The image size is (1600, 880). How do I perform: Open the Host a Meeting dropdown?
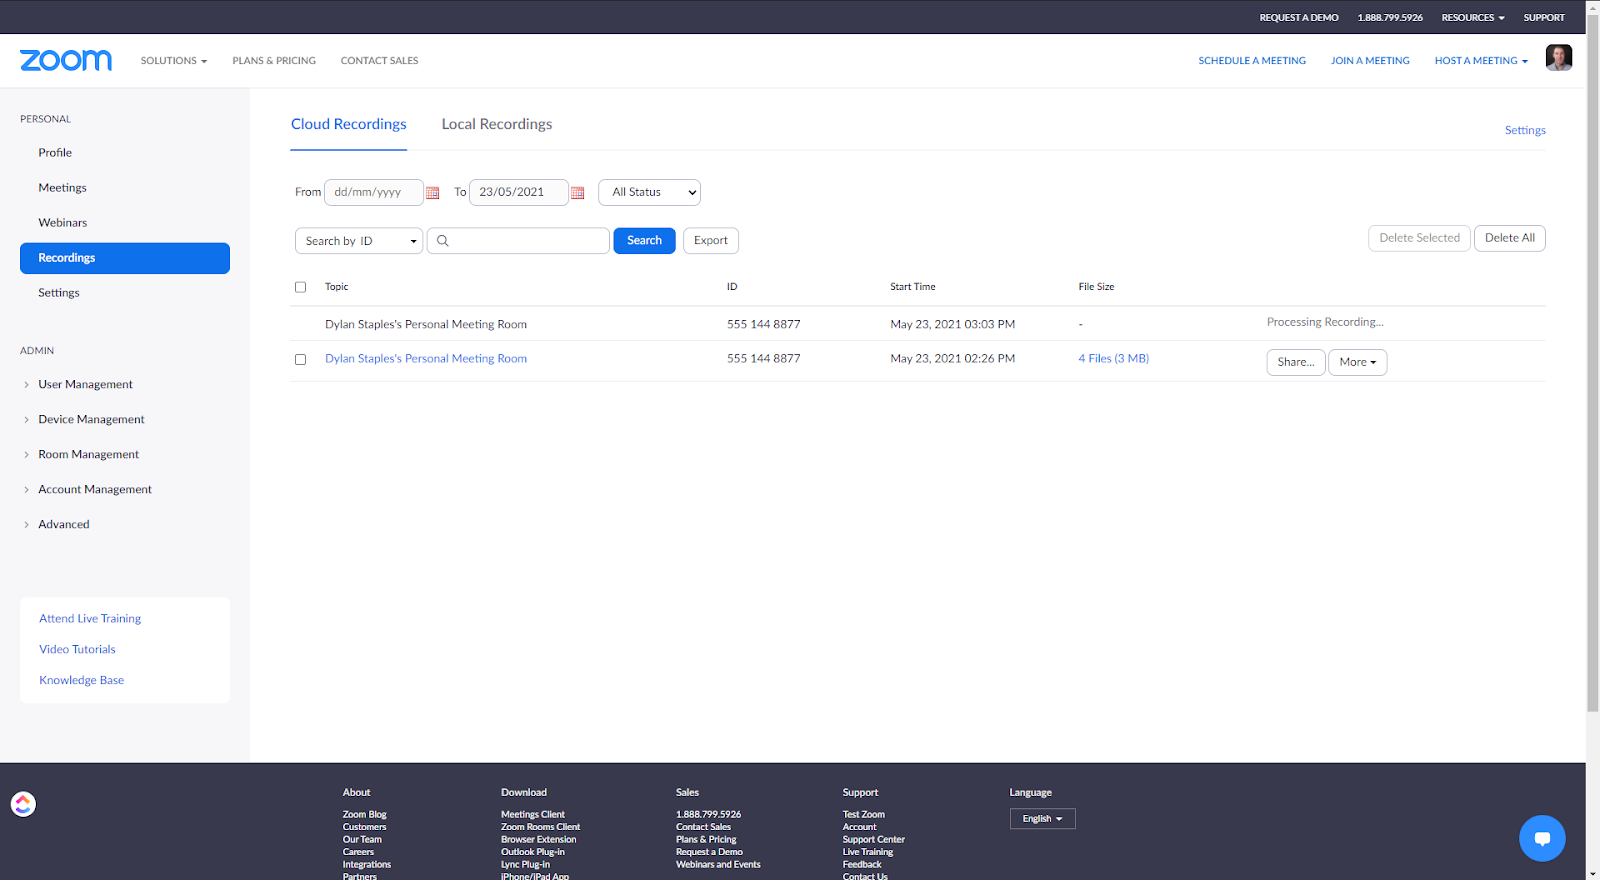point(1481,61)
